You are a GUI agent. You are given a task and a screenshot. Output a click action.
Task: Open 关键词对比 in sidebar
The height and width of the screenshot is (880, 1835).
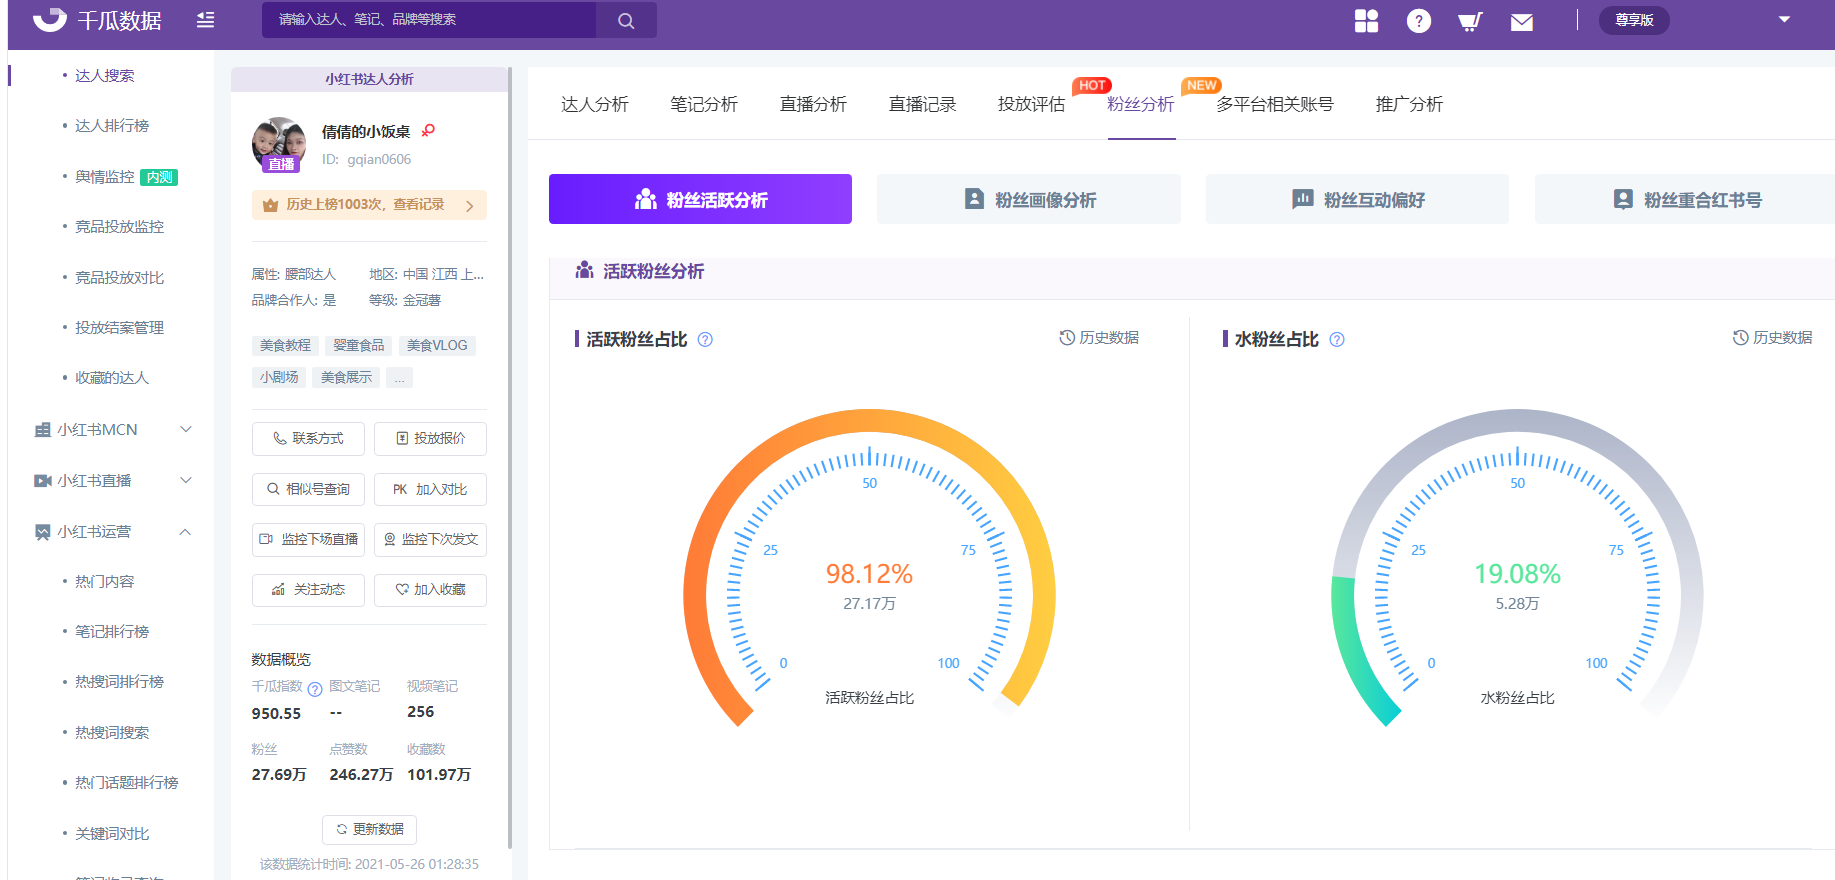(112, 834)
